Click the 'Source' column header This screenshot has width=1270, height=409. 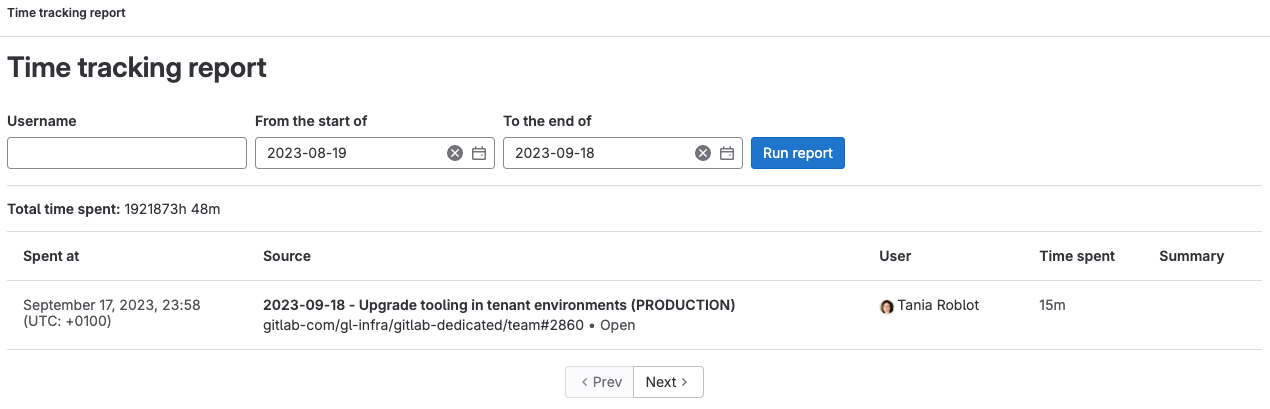click(x=287, y=256)
